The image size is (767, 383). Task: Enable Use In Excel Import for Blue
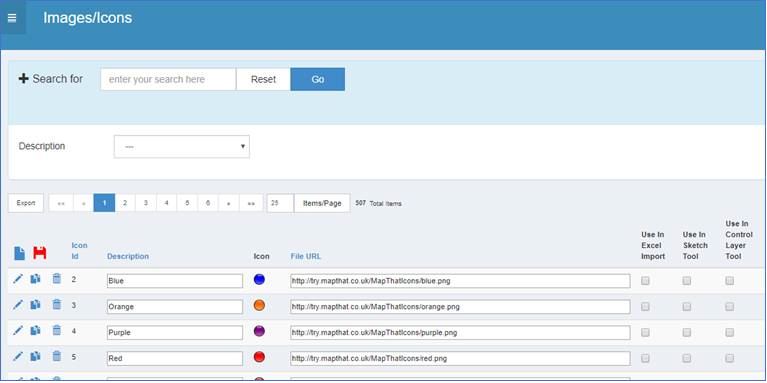click(645, 281)
